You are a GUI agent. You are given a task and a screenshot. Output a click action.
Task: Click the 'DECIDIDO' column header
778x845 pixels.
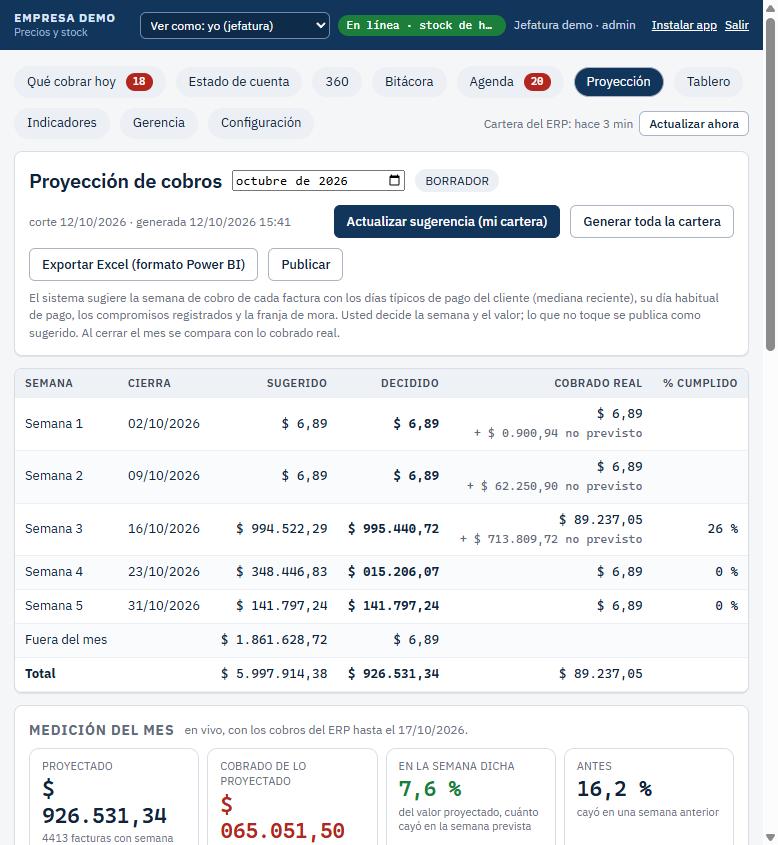[x=410, y=383]
